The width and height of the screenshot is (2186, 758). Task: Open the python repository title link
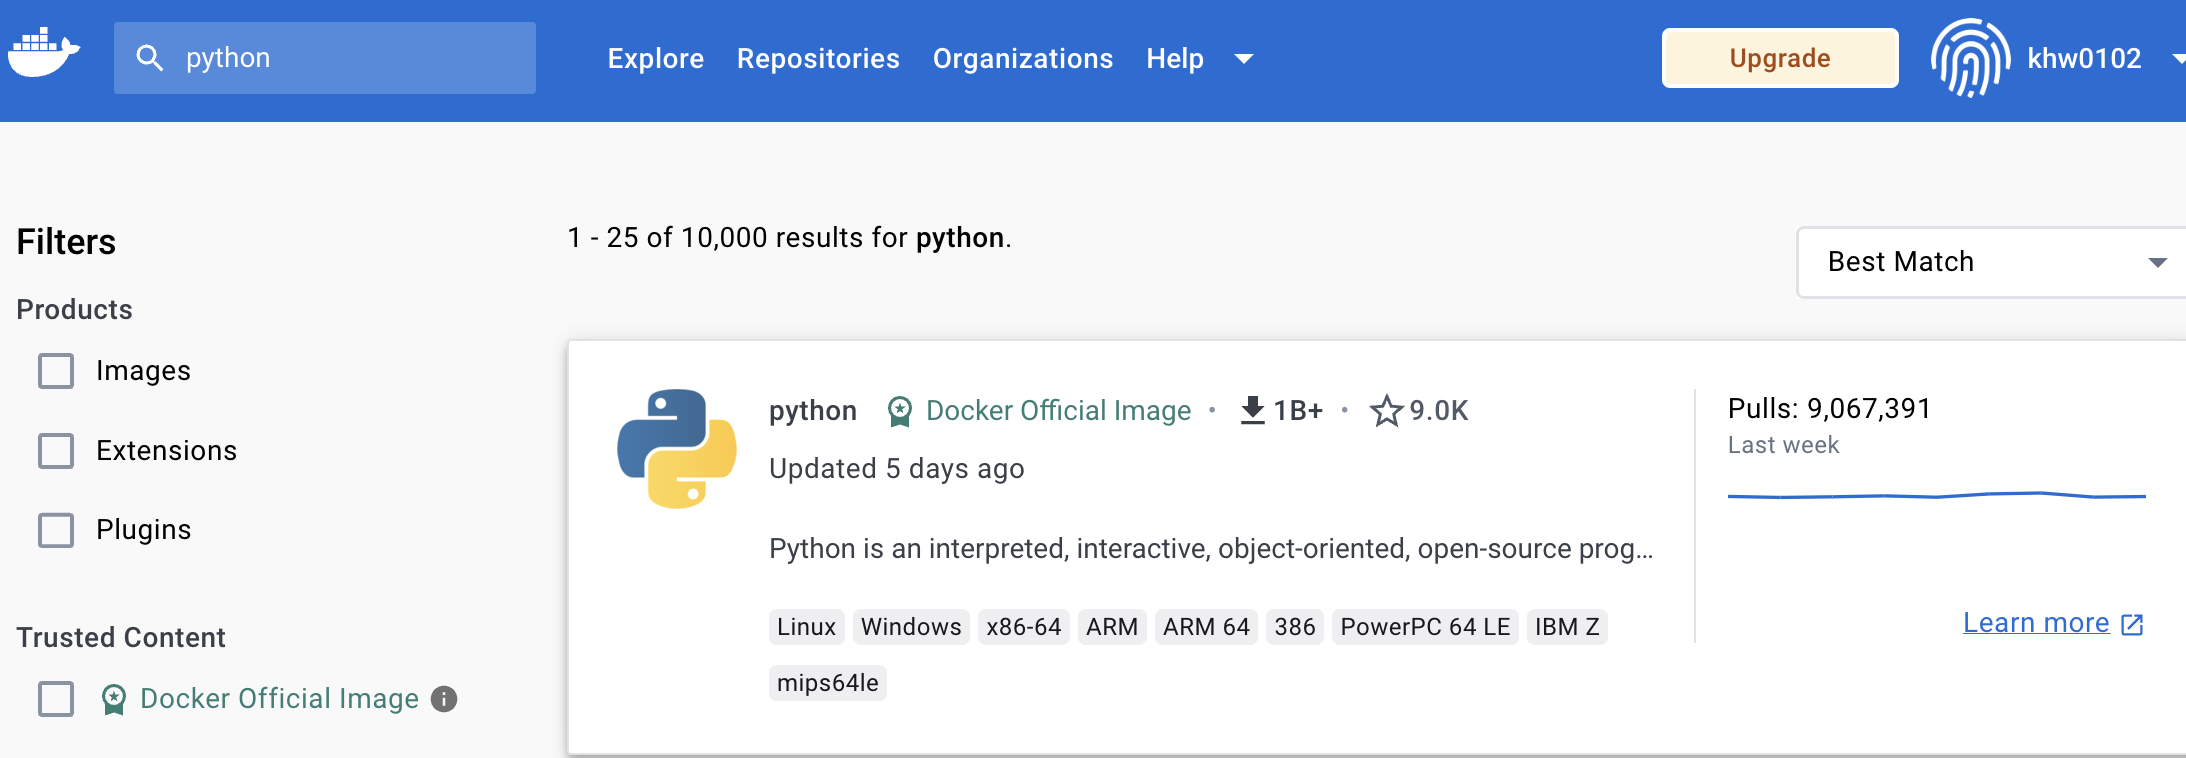[x=813, y=411]
